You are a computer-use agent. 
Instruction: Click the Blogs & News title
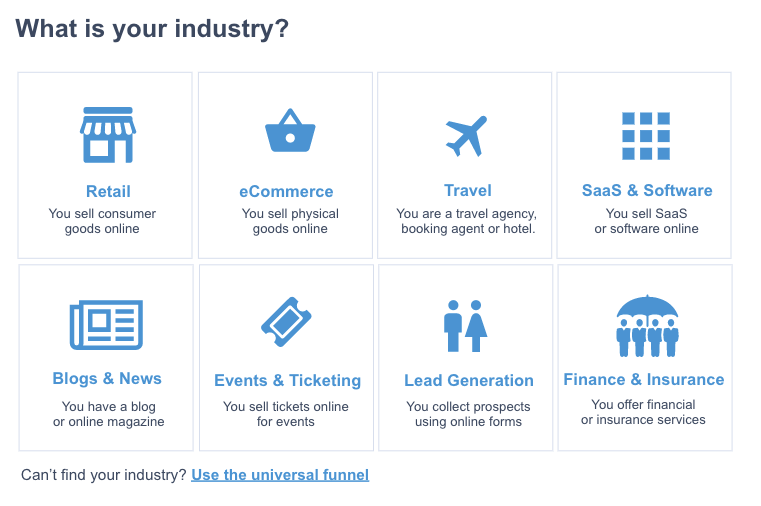(107, 378)
